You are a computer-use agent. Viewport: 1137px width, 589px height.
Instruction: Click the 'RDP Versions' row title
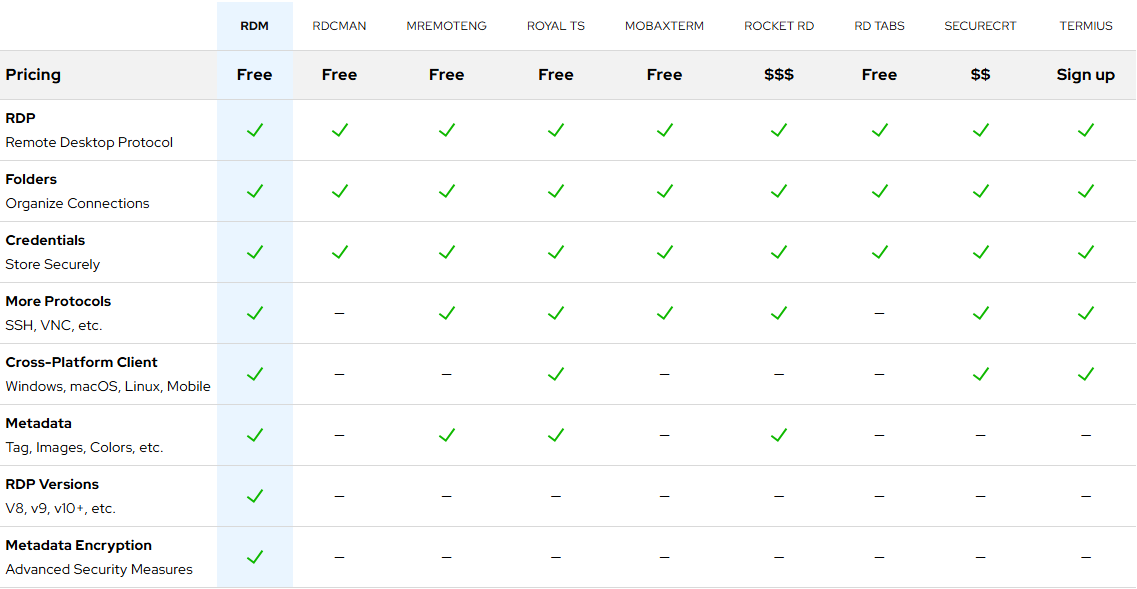(x=52, y=484)
